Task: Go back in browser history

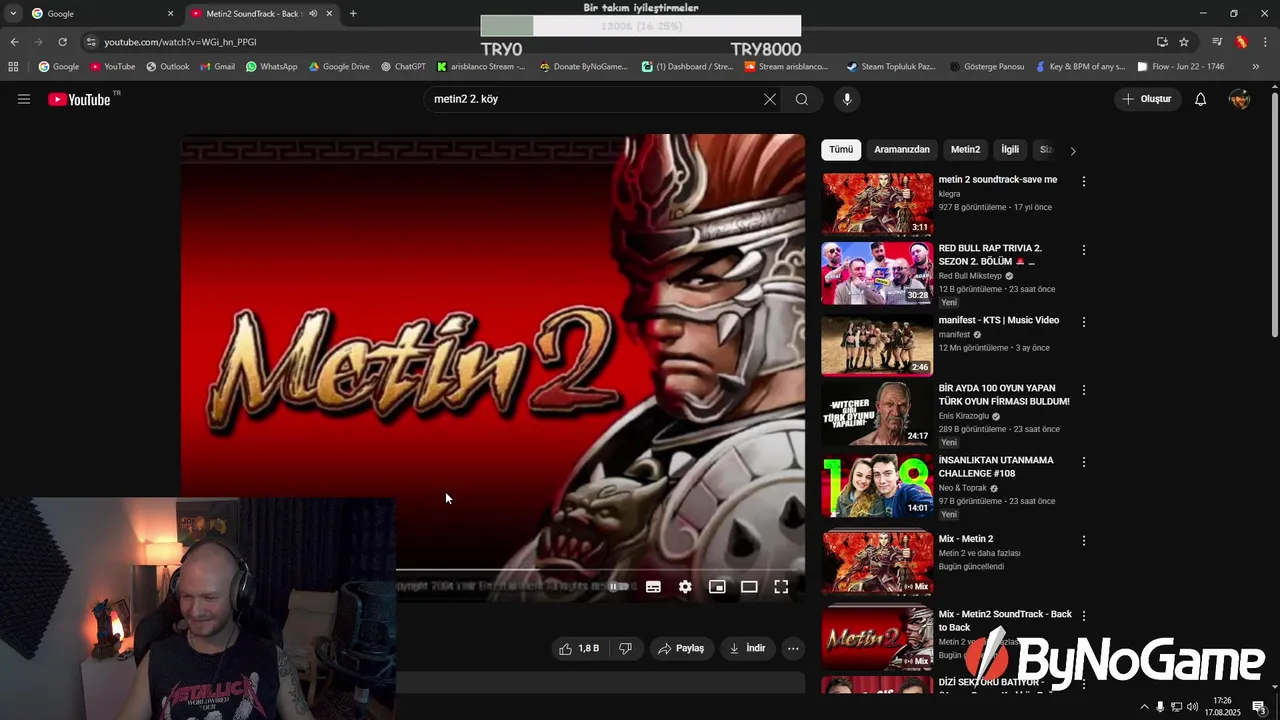Action: 14,42
